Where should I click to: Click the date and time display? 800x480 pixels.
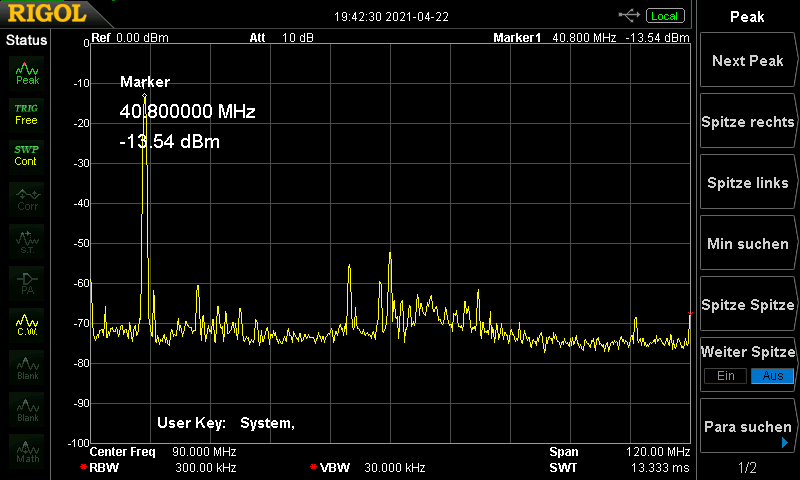[391, 17]
